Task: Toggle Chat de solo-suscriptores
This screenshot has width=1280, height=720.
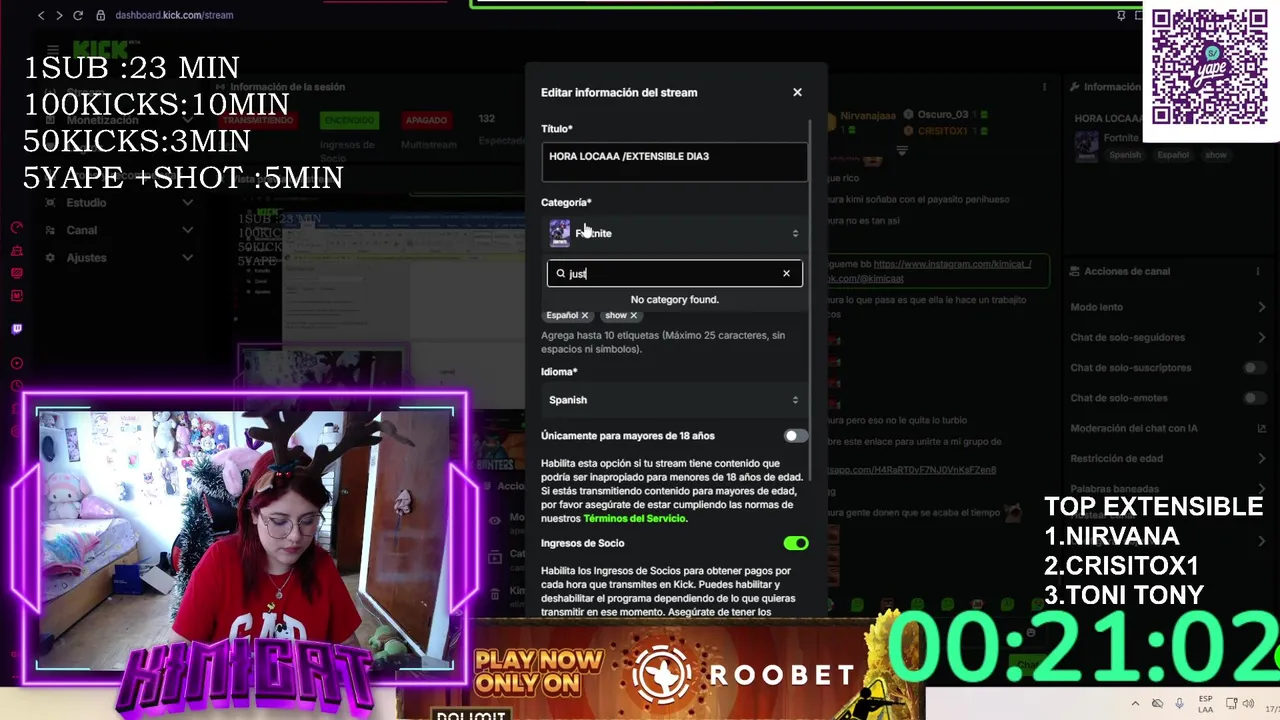Action: [1253, 368]
